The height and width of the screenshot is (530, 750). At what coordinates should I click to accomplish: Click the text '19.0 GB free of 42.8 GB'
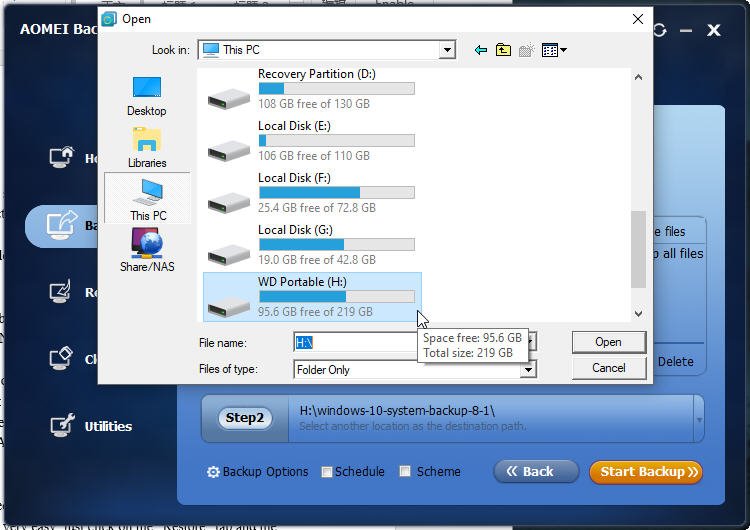pyautogui.click(x=317, y=260)
